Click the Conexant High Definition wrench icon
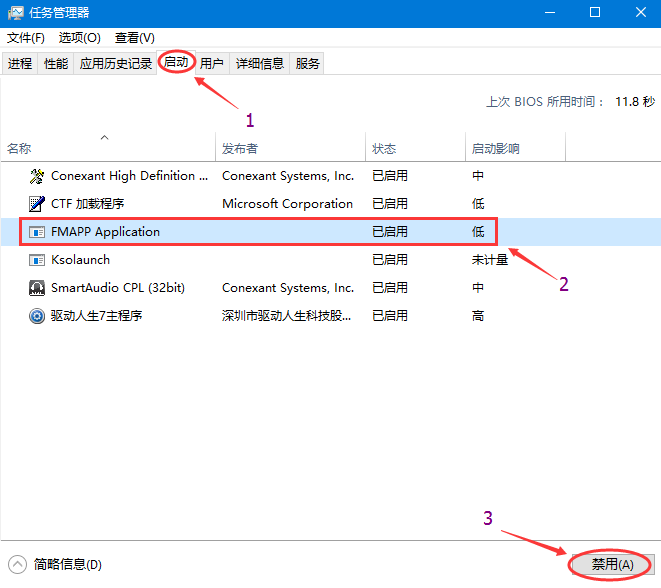The width and height of the screenshot is (661, 588). click(x=37, y=176)
